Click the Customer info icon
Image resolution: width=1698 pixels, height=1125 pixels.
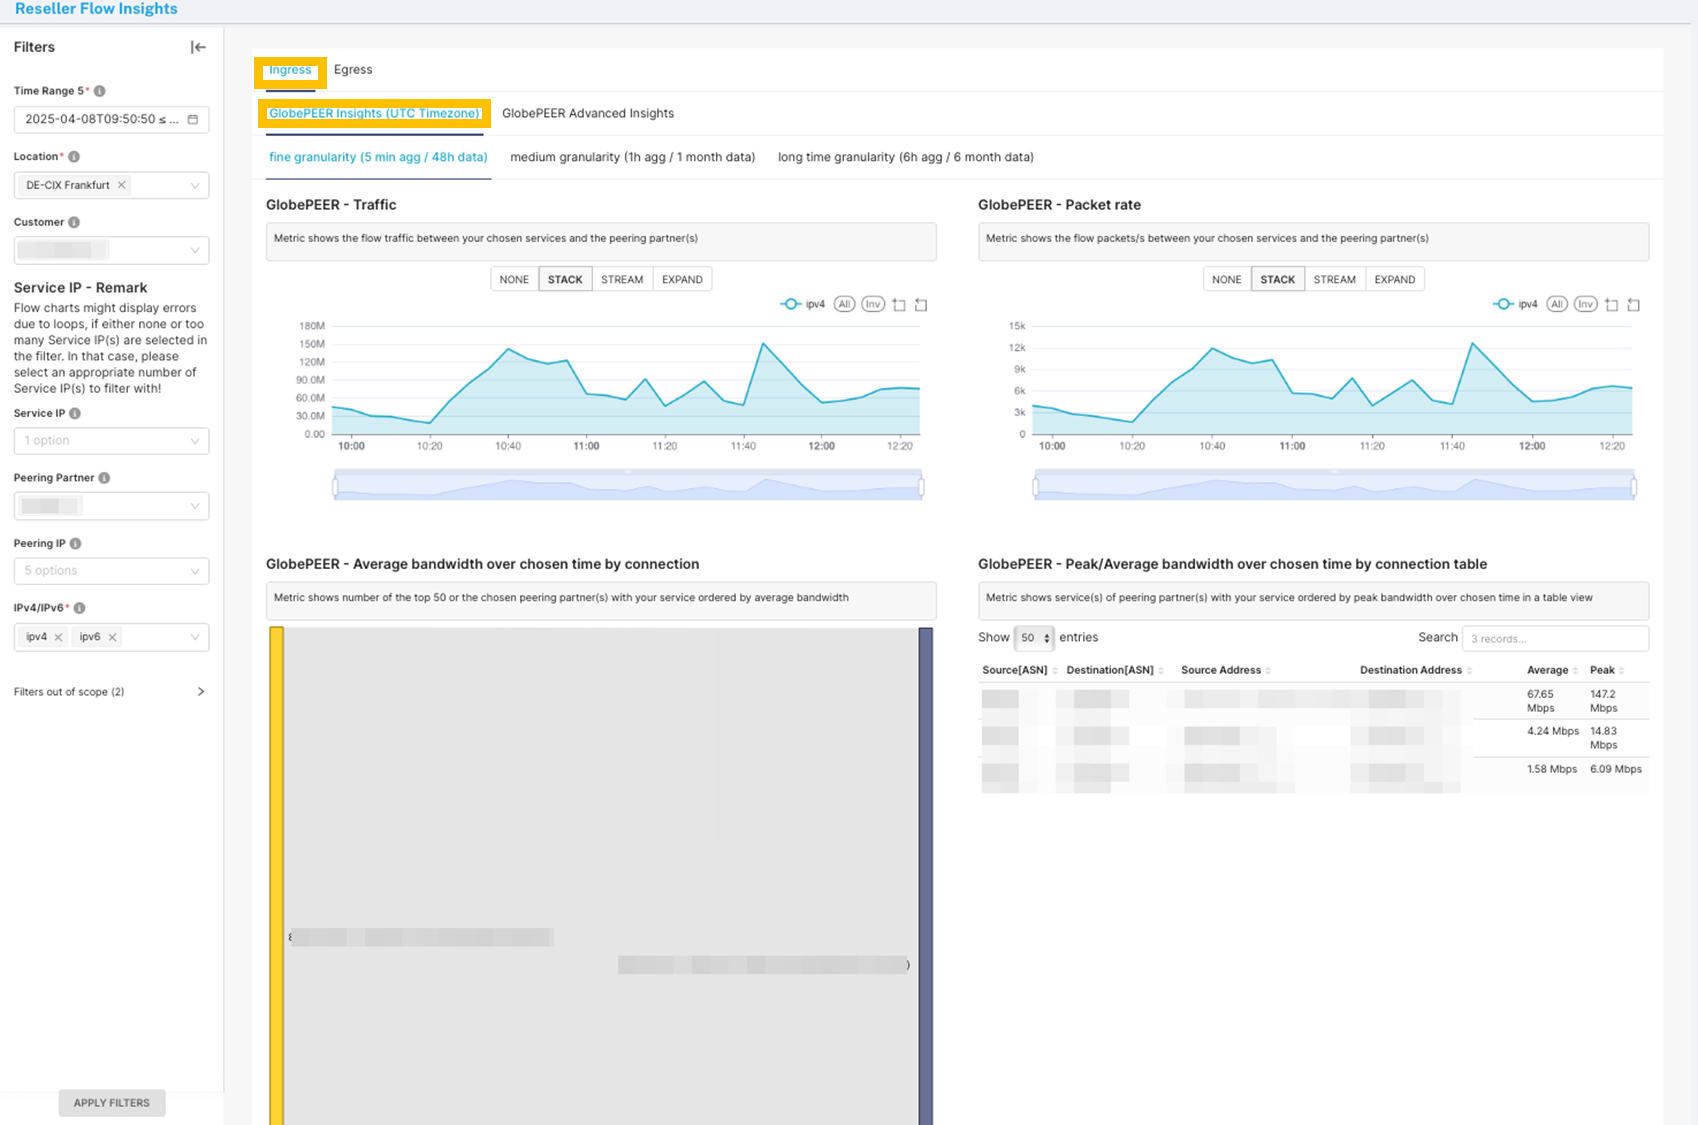click(74, 222)
